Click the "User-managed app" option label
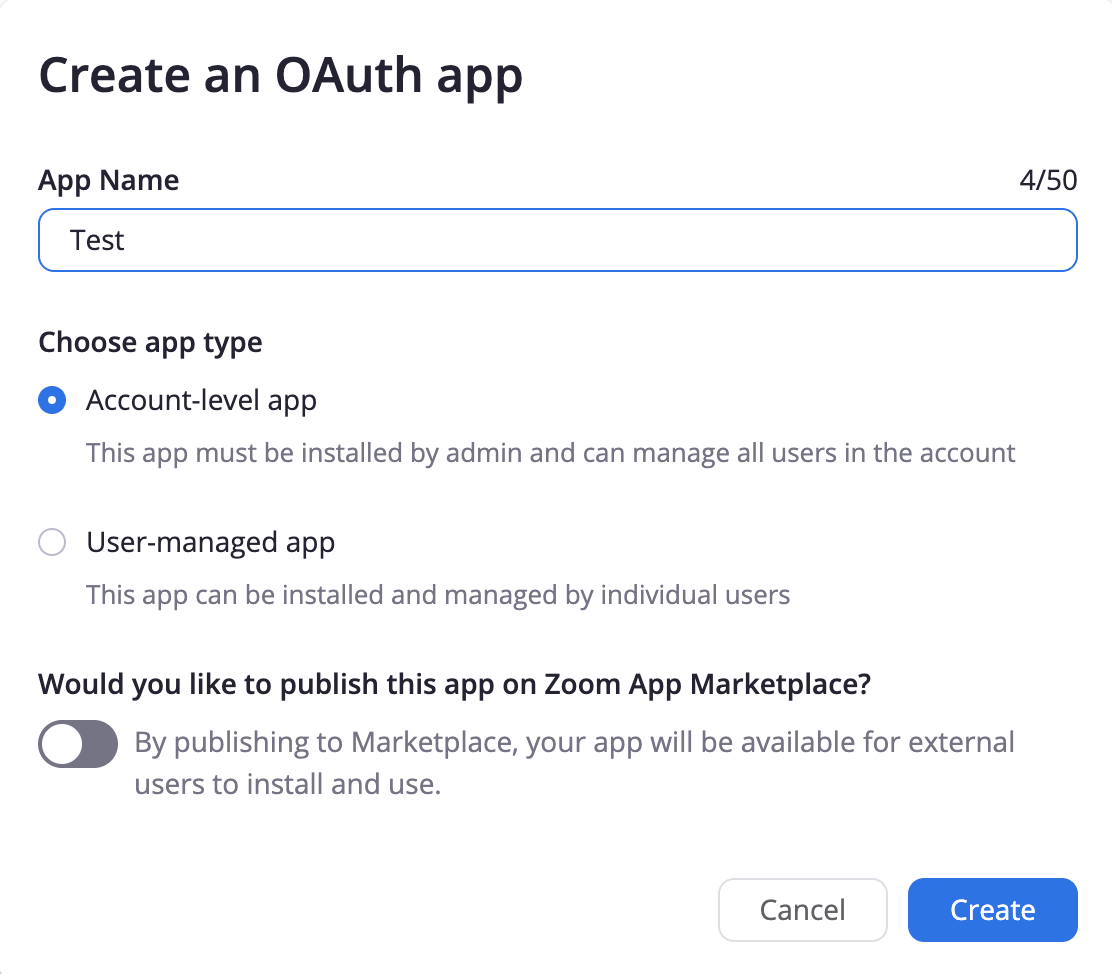The image size is (1112, 974). coord(210,543)
